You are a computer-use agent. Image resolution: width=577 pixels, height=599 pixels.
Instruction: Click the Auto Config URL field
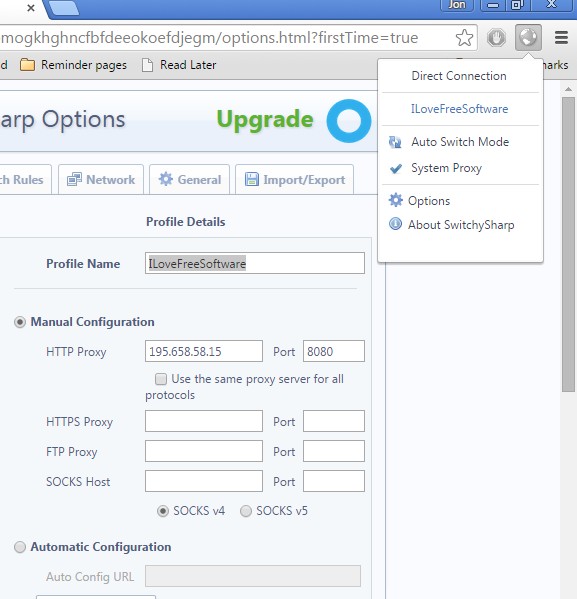(253, 576)
